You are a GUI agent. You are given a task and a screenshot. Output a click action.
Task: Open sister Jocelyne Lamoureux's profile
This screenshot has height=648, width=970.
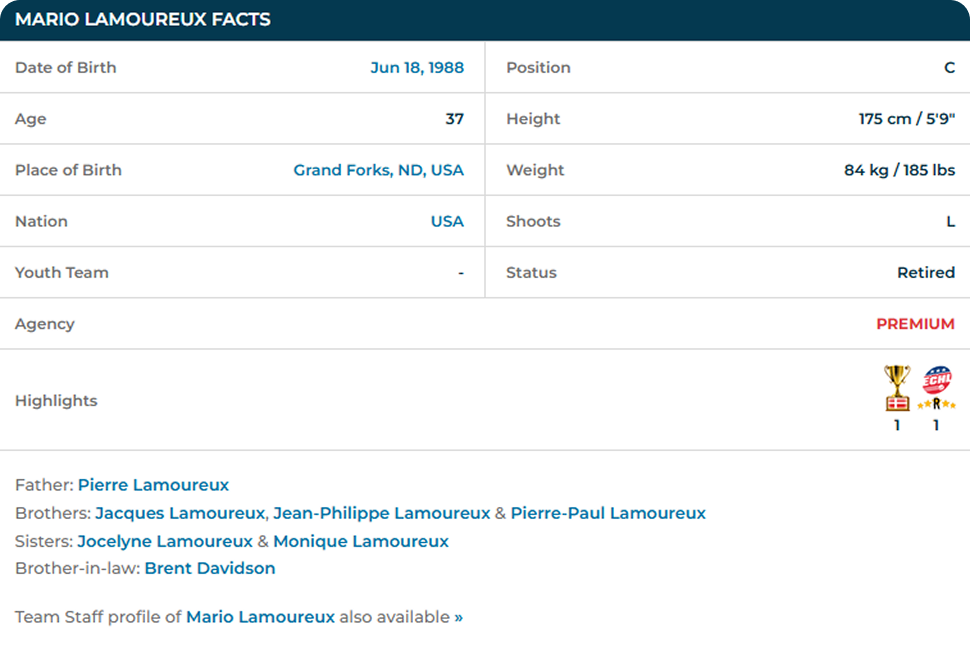[165, 541]
